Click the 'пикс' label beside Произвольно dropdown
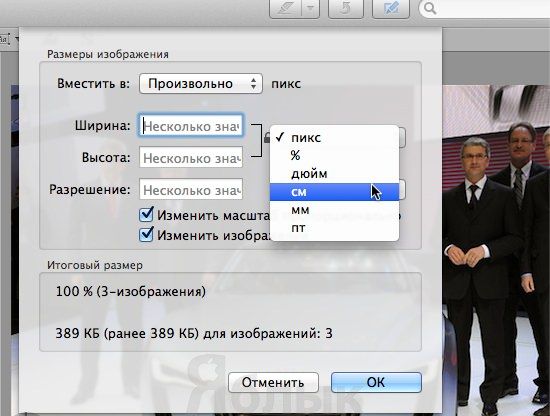Screen dimensions: 550x416 tap(286, 84)
